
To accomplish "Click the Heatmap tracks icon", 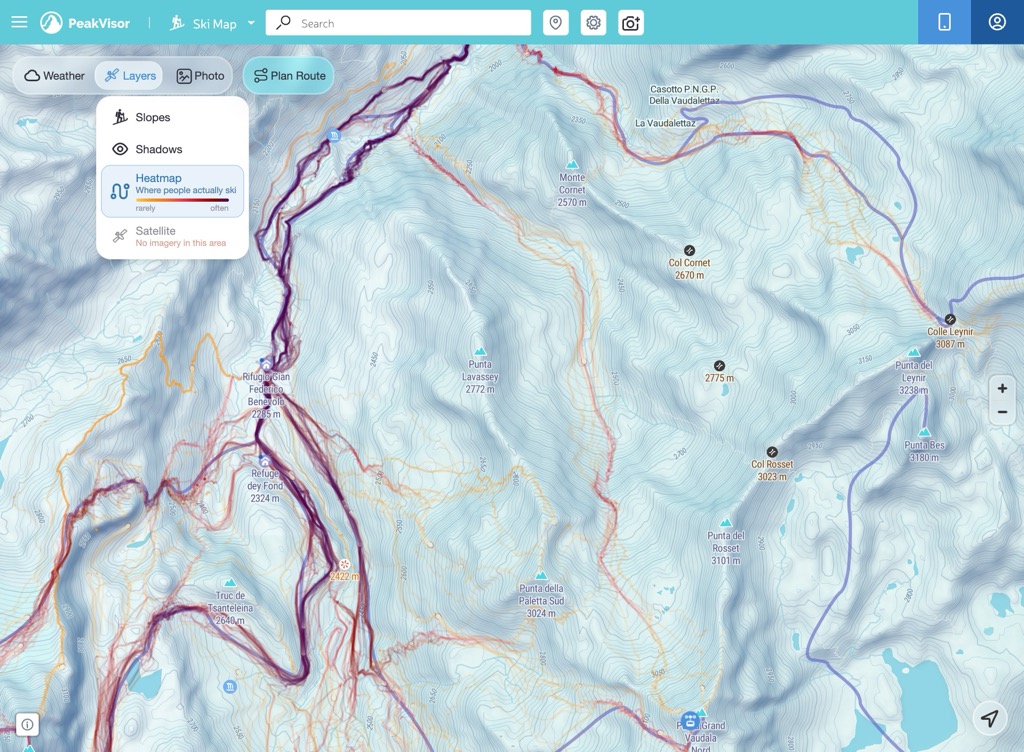I will click(x=120, y=191).
